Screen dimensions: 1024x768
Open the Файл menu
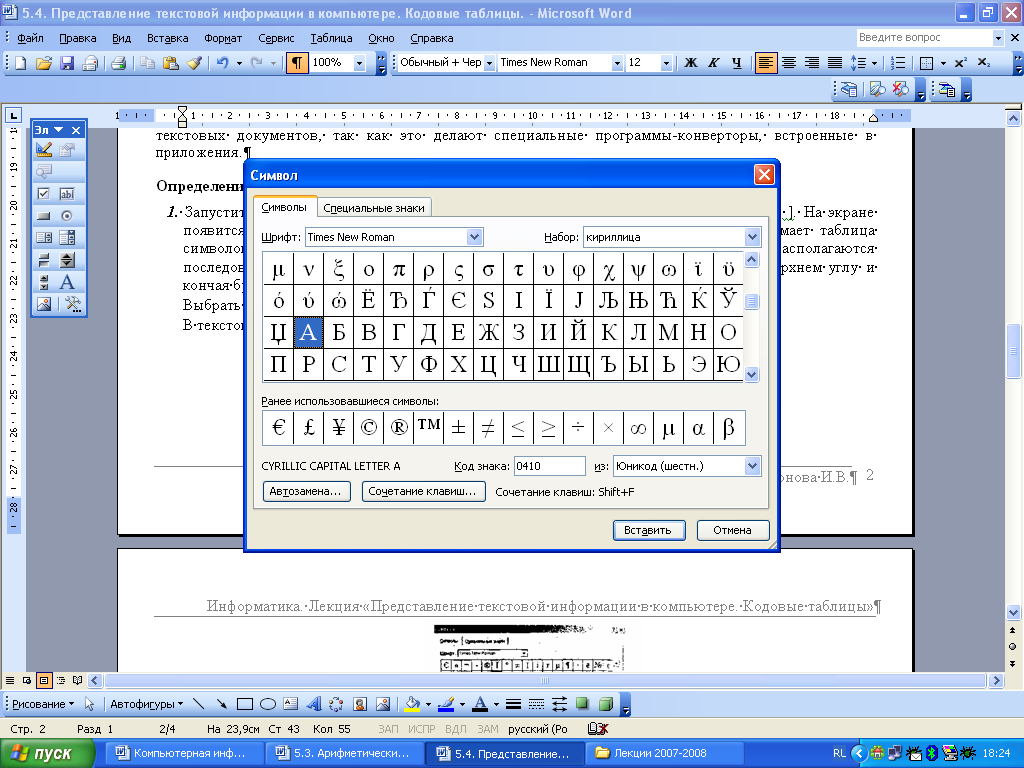click(30, 38)
